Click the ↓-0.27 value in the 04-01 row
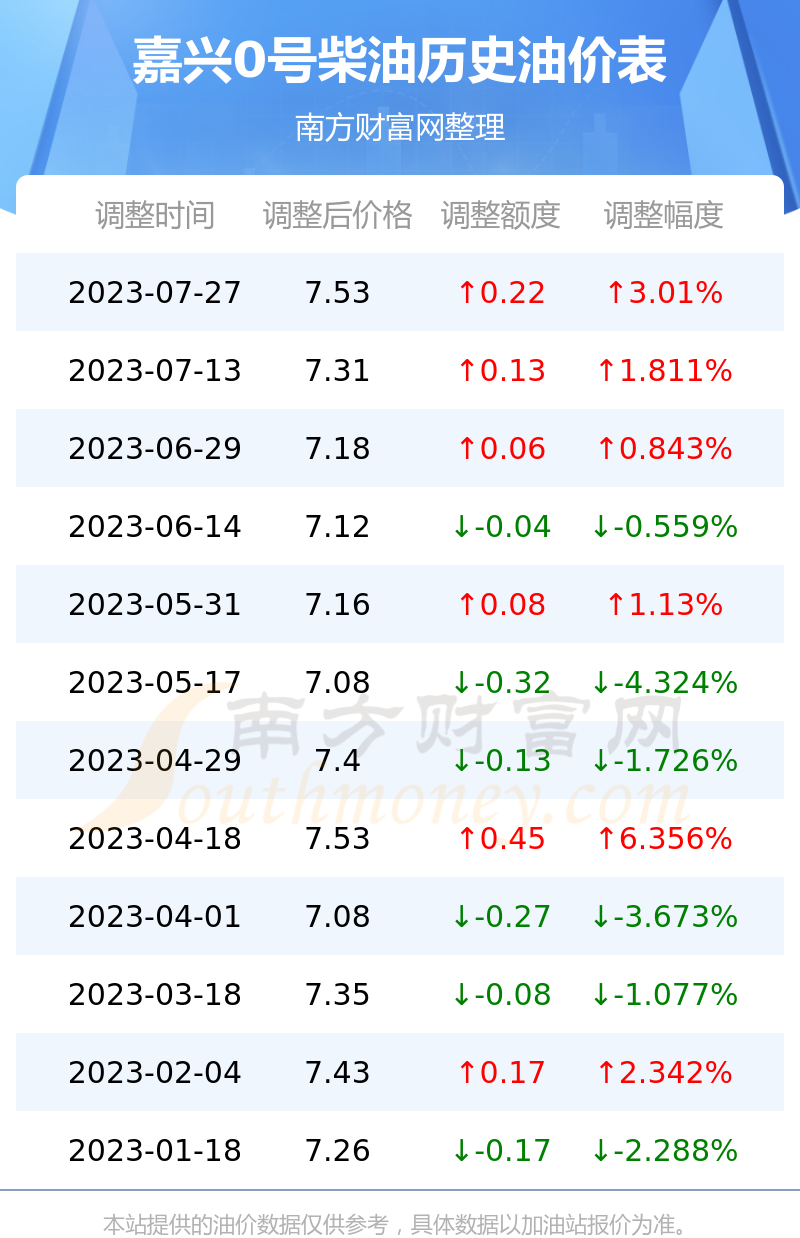 501,917
